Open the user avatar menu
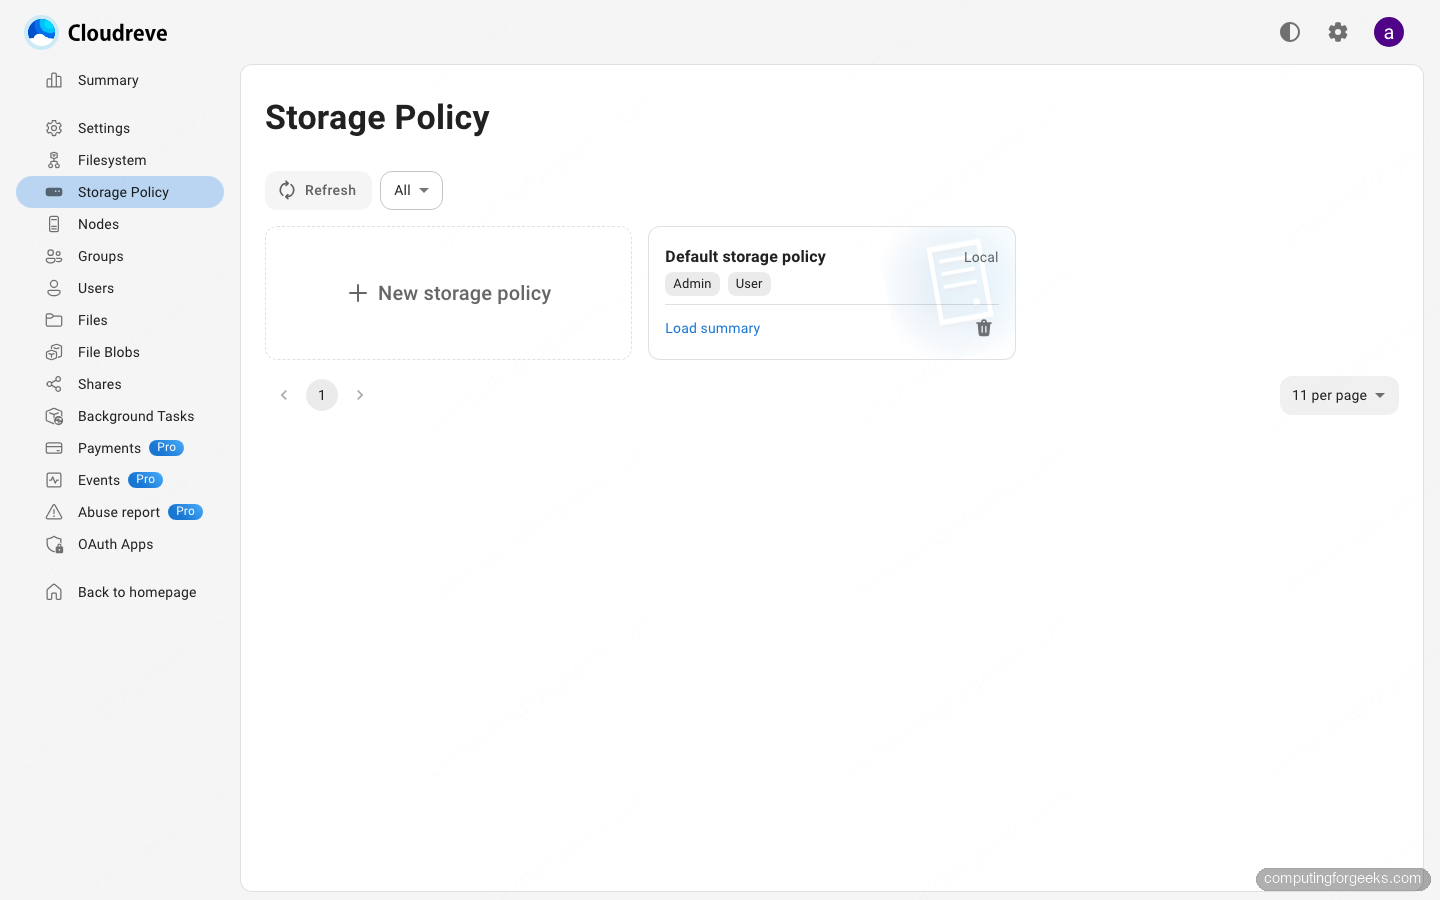 click(x=1389, y=32)
